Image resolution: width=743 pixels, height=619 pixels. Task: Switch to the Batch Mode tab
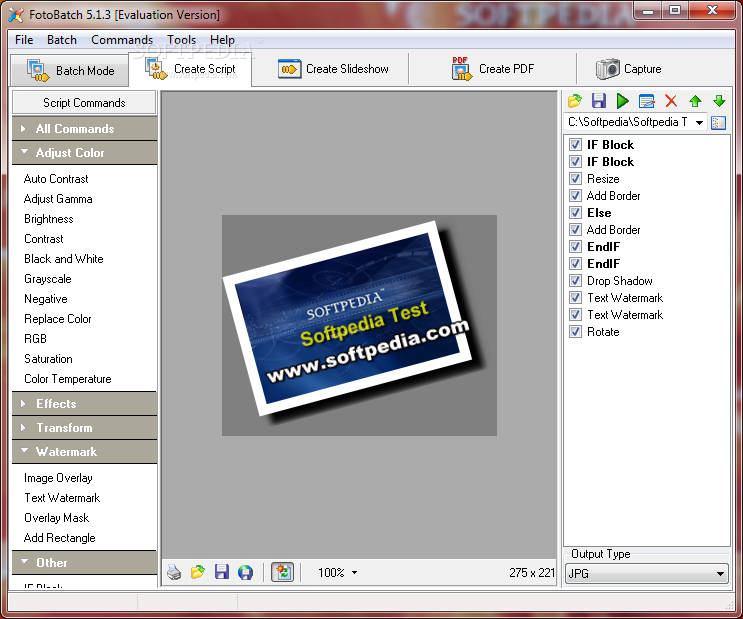(x=70, y=71)
